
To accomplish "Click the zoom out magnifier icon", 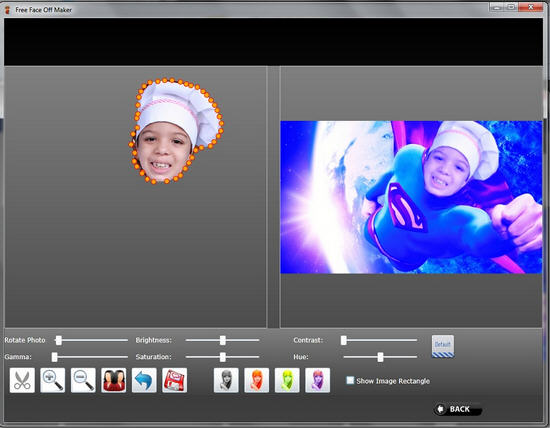I will pos(83,380).
